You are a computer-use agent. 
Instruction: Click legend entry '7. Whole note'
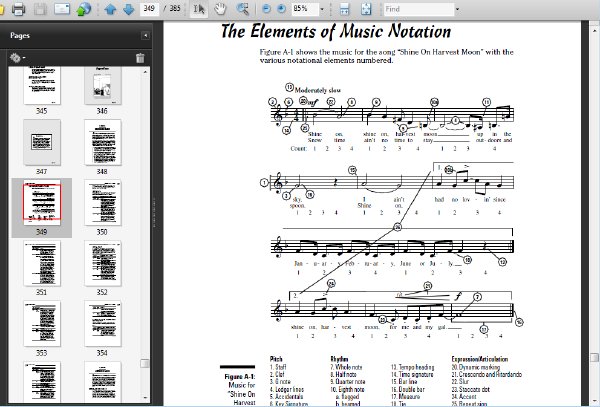[346, 367]
